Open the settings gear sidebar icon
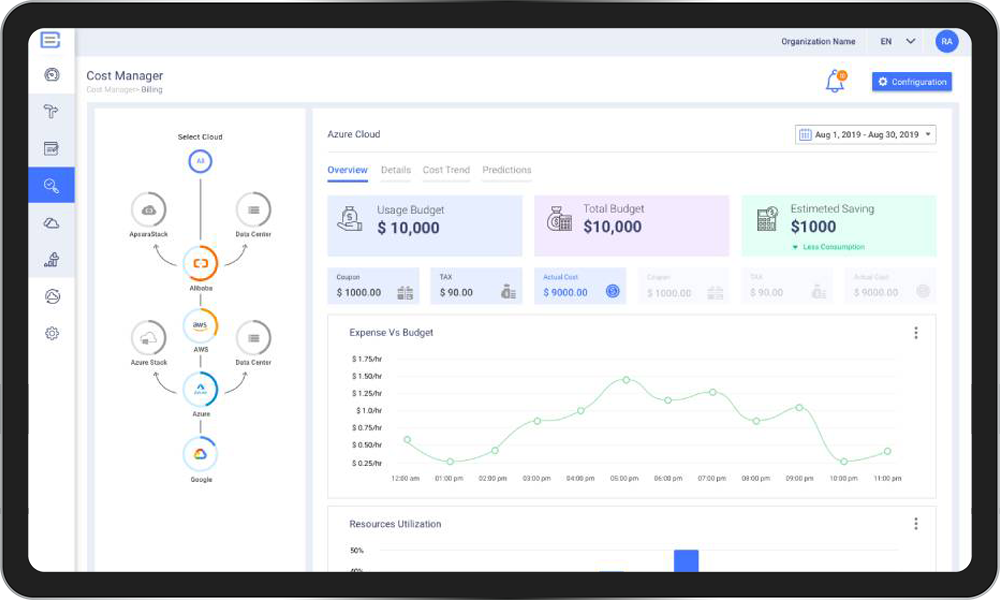Image resolution: width=1000 pixels, height=600 pixels. 52,333
